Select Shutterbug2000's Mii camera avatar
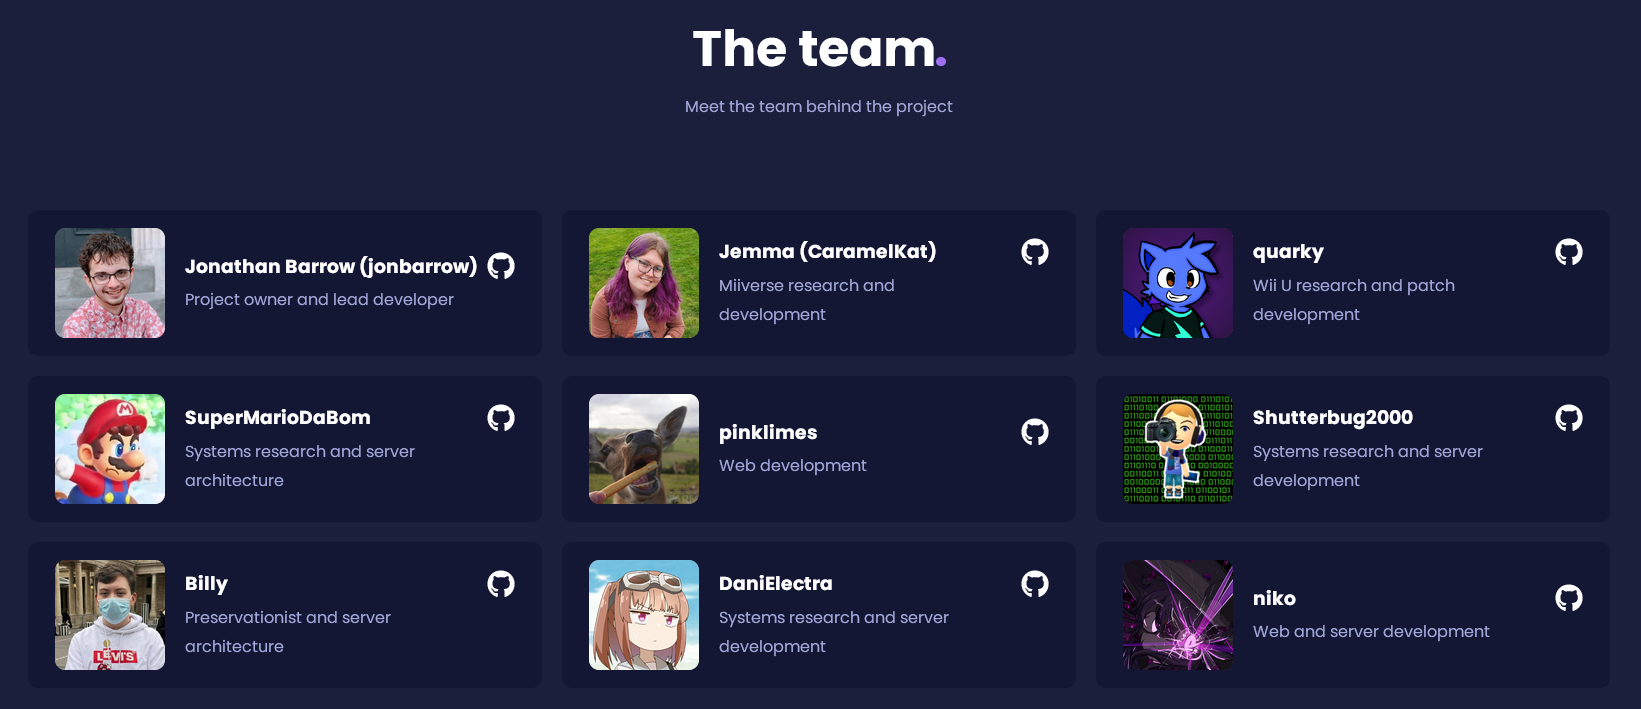The height and width of the screenshot is (709, 1641). pyautogui.click(x=1178, y=449)
